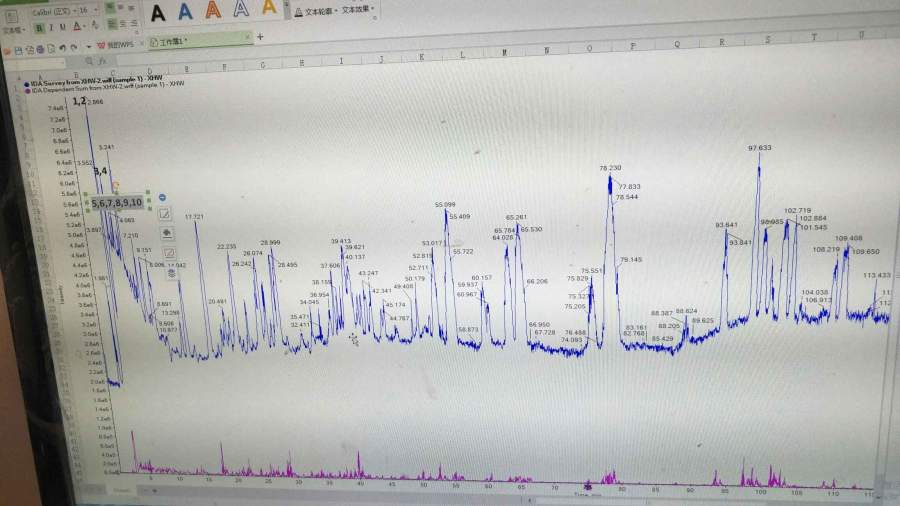The image size is (900, 506).
Task: Select column header M
Action: [505, 52]
